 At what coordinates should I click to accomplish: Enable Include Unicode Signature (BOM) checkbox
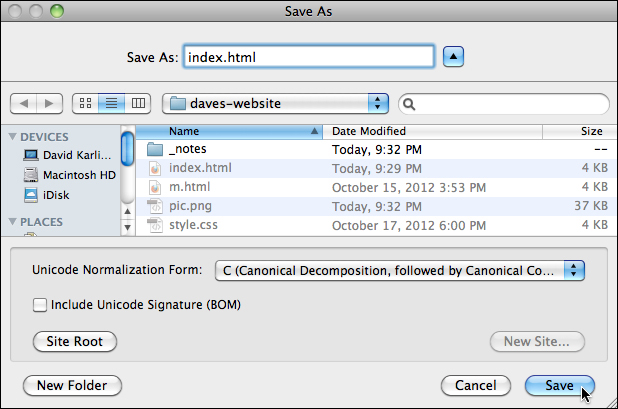pos(41,305)
